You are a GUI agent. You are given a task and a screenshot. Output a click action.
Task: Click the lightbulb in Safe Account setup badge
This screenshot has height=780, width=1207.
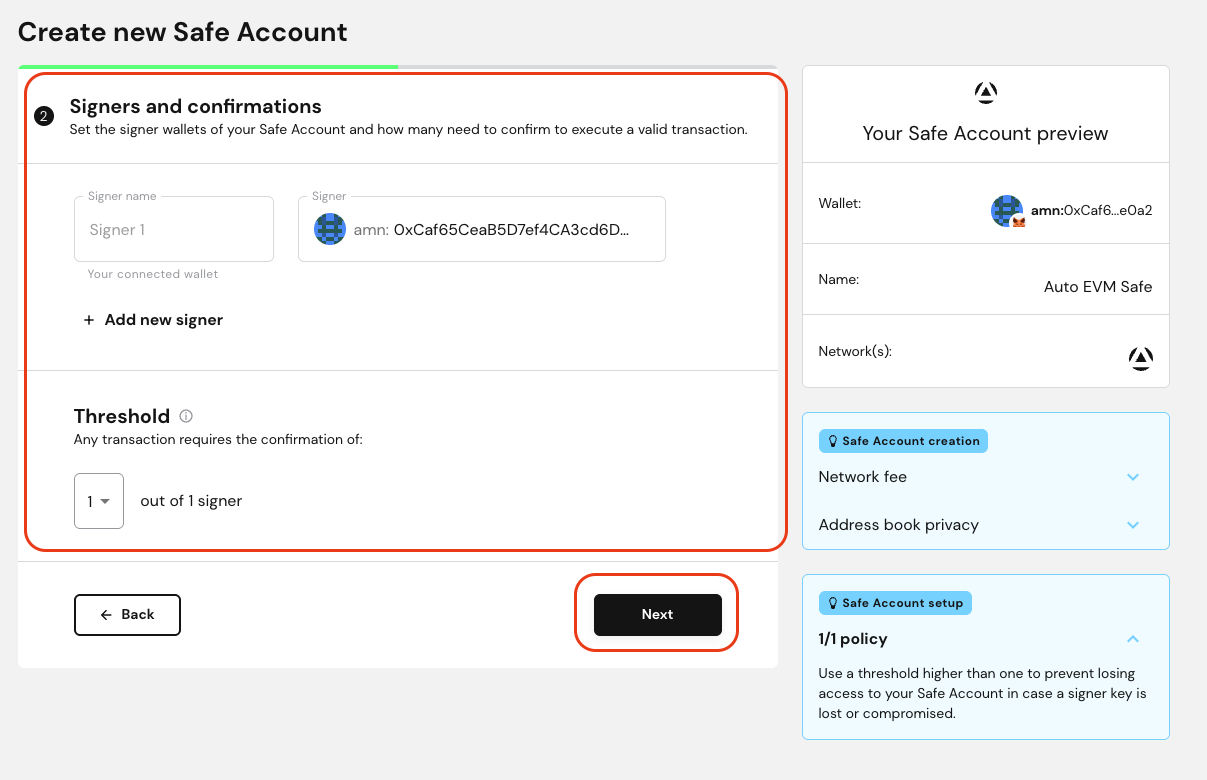point(831,603)
